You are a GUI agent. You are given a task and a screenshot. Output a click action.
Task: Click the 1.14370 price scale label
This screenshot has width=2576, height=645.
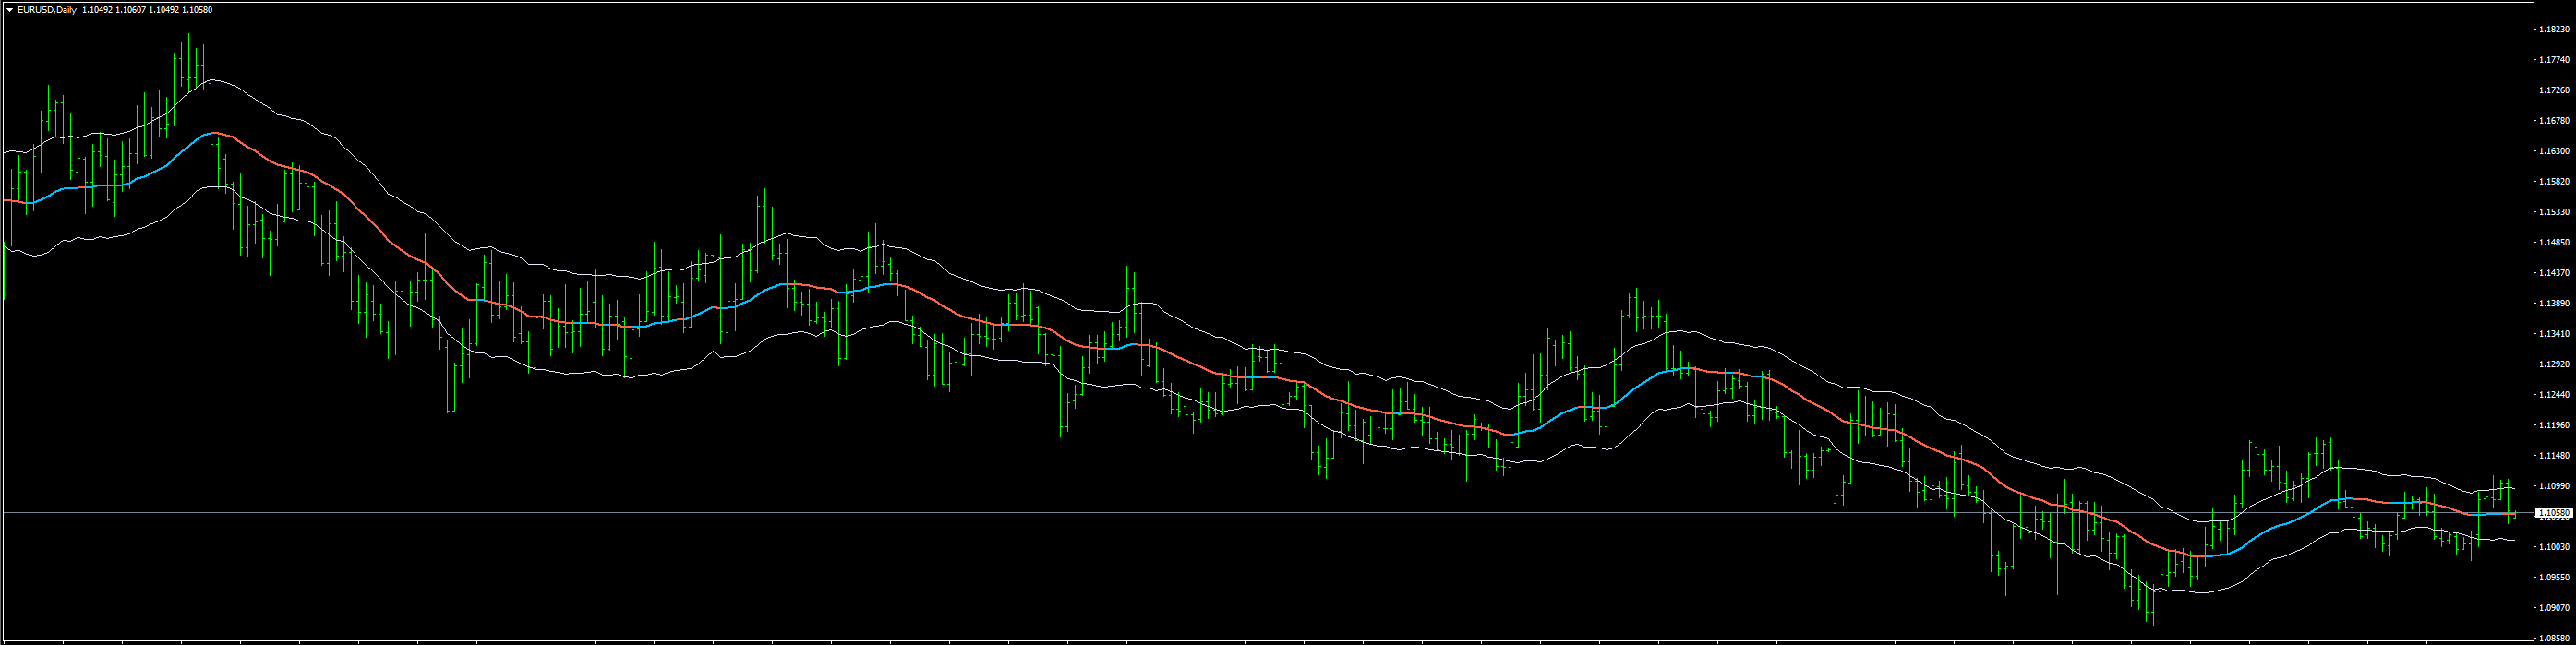click(x=2554, y=273)
